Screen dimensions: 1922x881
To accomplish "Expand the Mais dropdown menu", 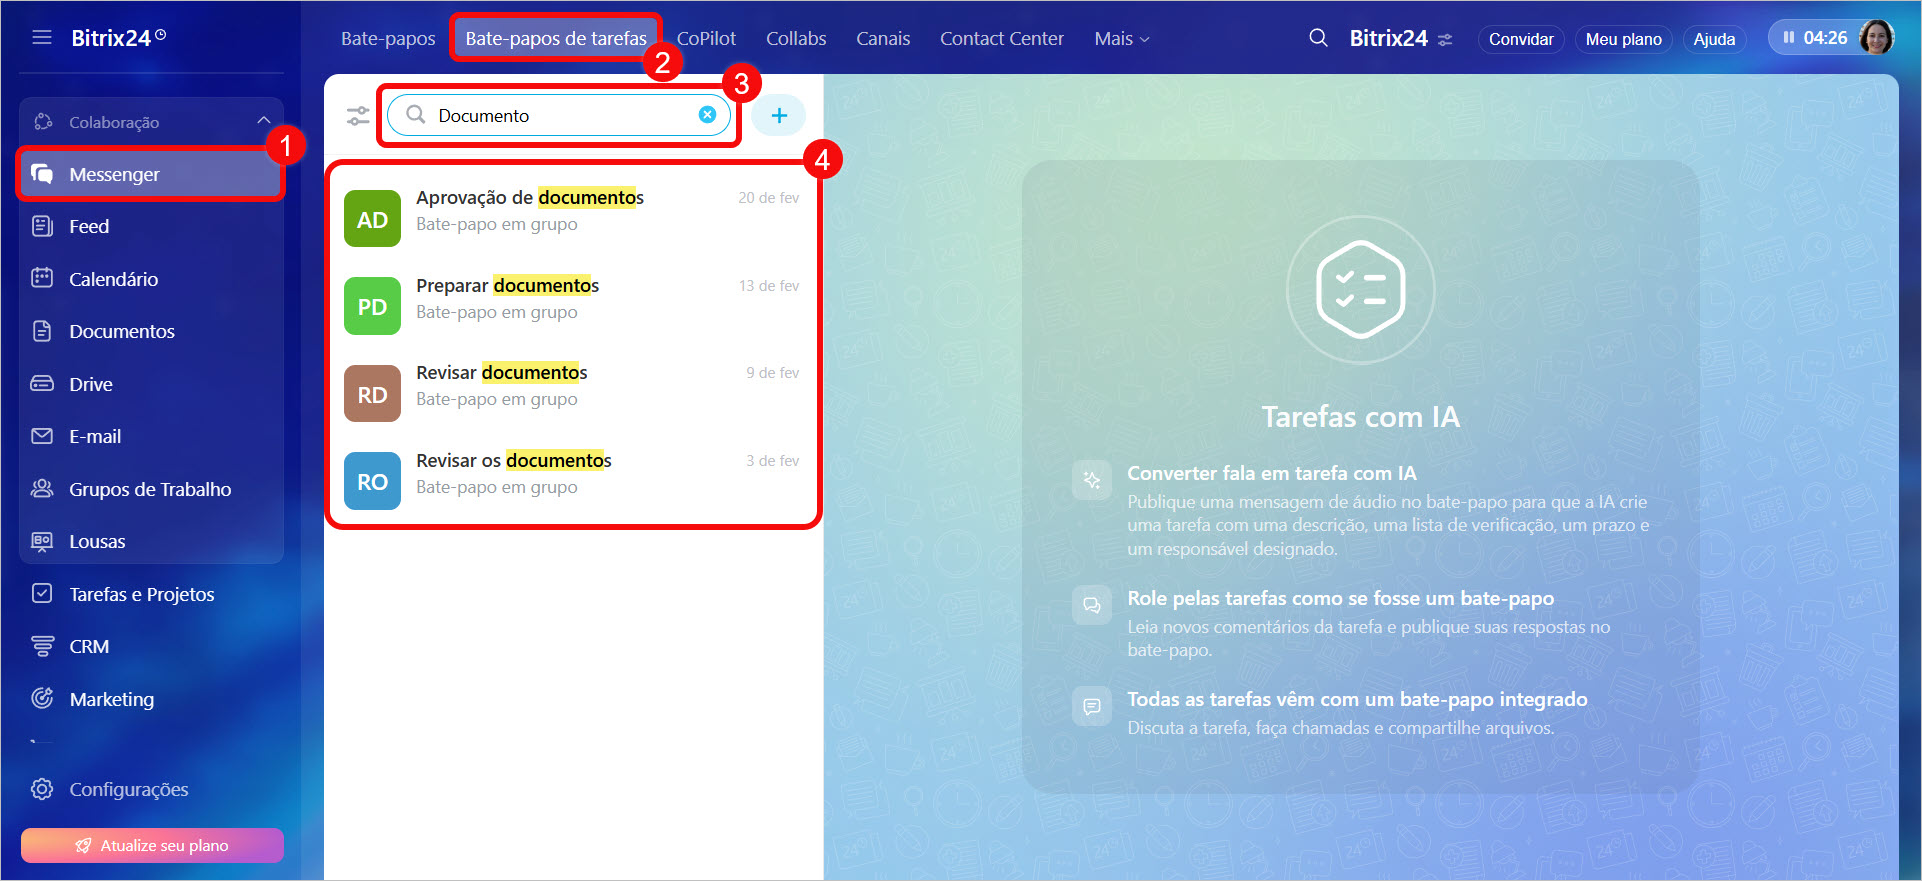I will click(1121, 39).
